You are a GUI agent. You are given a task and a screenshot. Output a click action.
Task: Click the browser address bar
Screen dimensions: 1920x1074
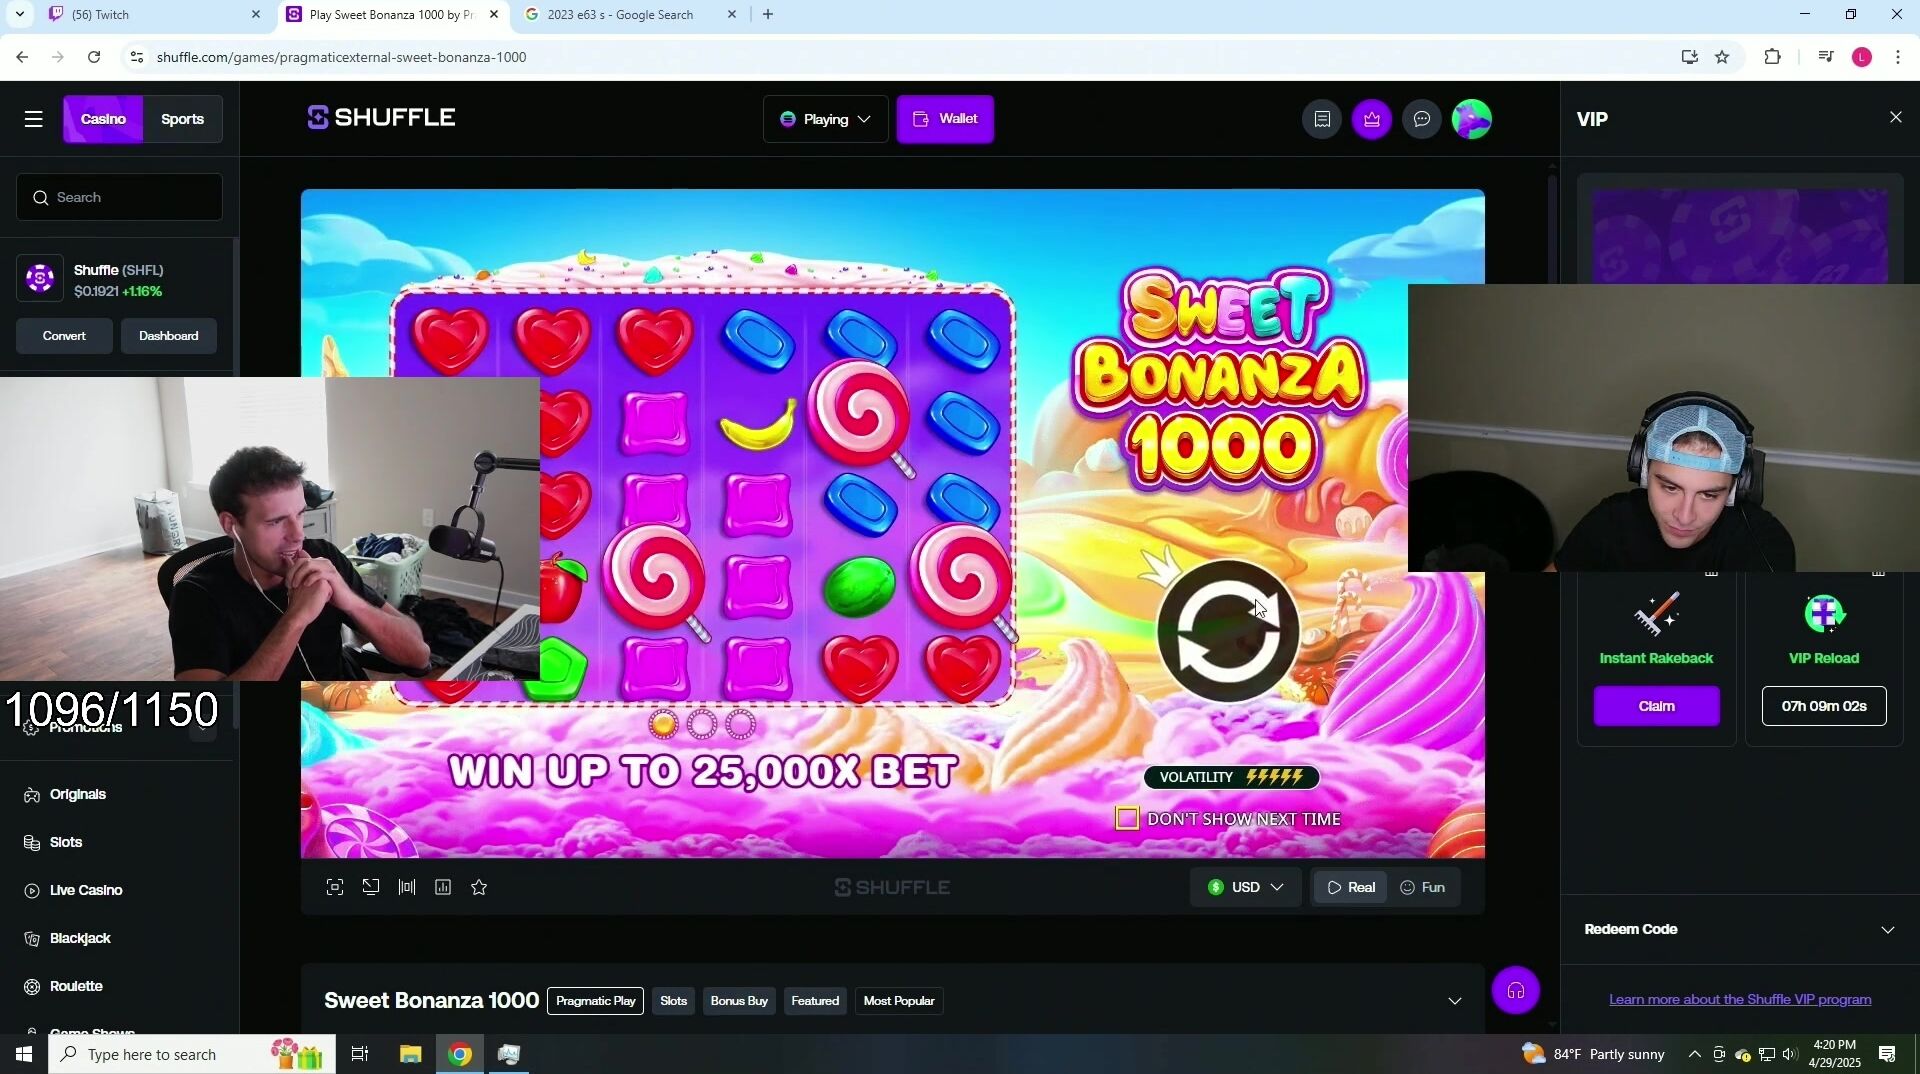pos(900,57)
